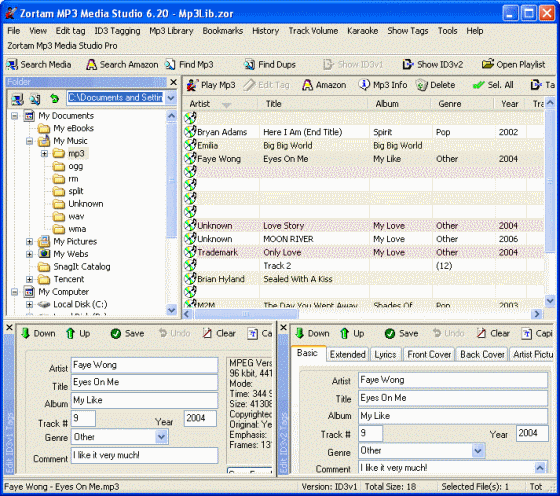Sort the list by Title column header
Screen dimensions: 560x496
point(313,104)
